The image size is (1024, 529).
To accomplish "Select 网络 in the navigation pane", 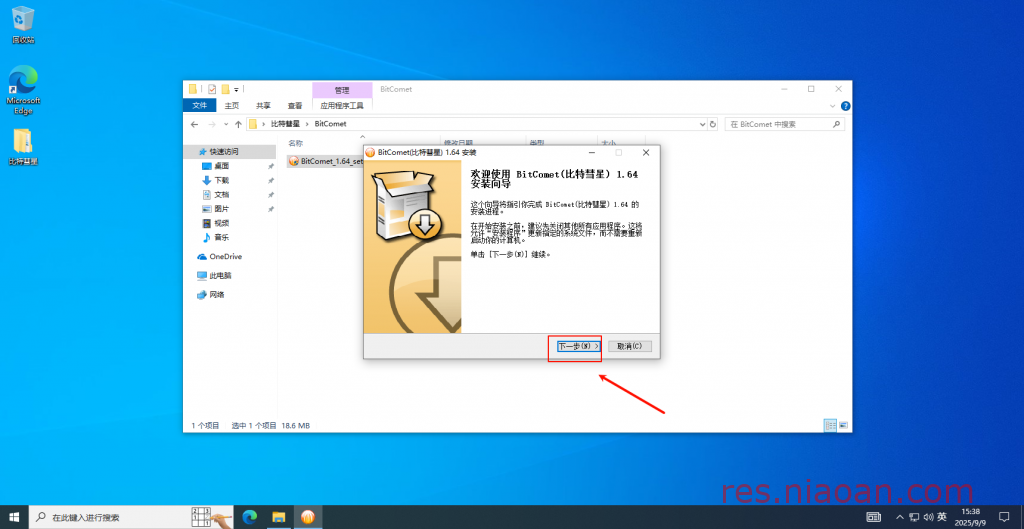I will [x=217, y=295].
